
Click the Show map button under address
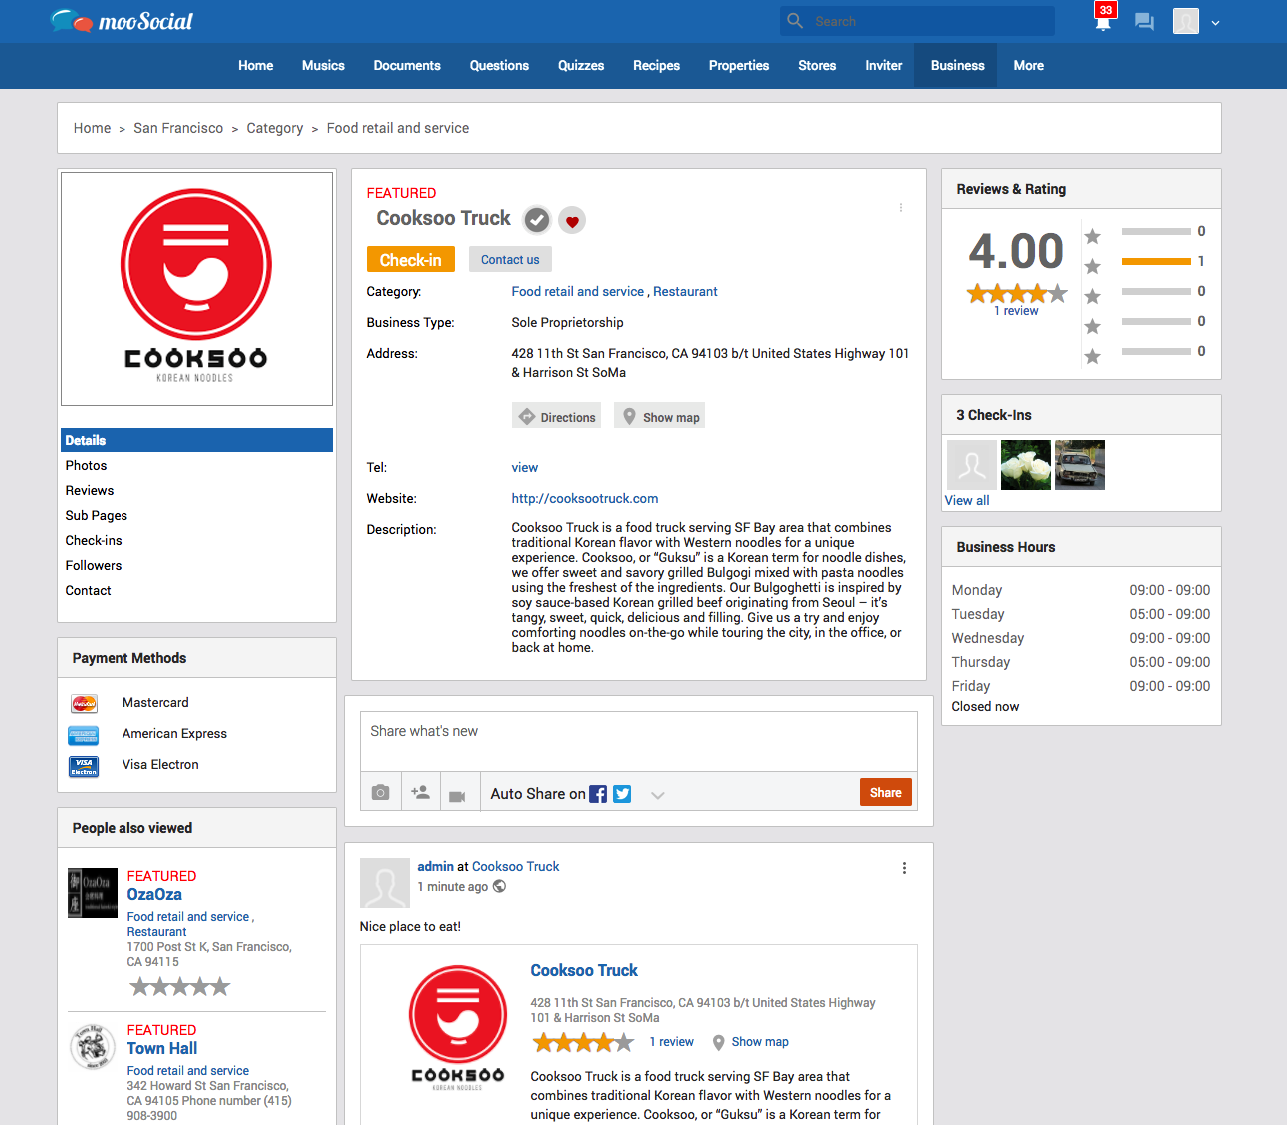pyautogui.click(x=659, y=416)
